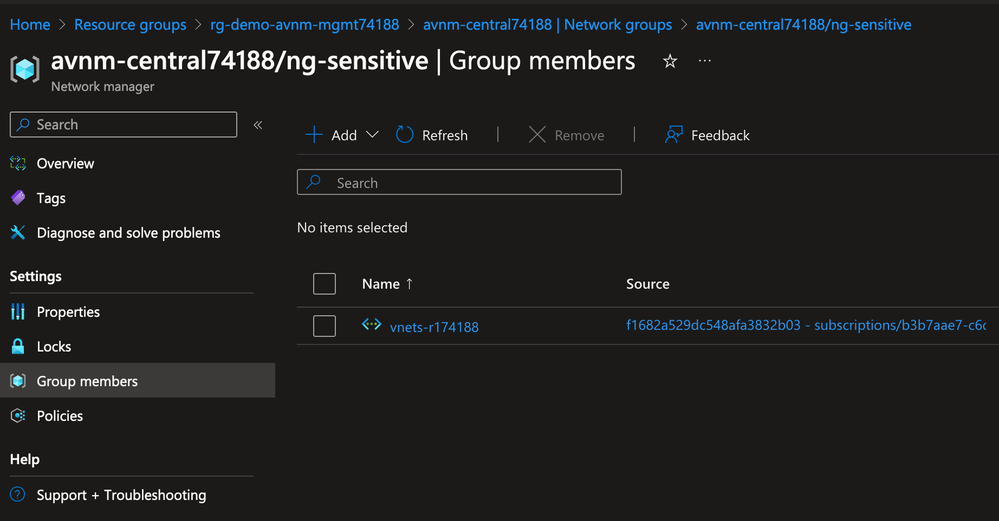Click the 'Network manager' subtitle text
Screen dimensions: 999x521
click(103, 87)
